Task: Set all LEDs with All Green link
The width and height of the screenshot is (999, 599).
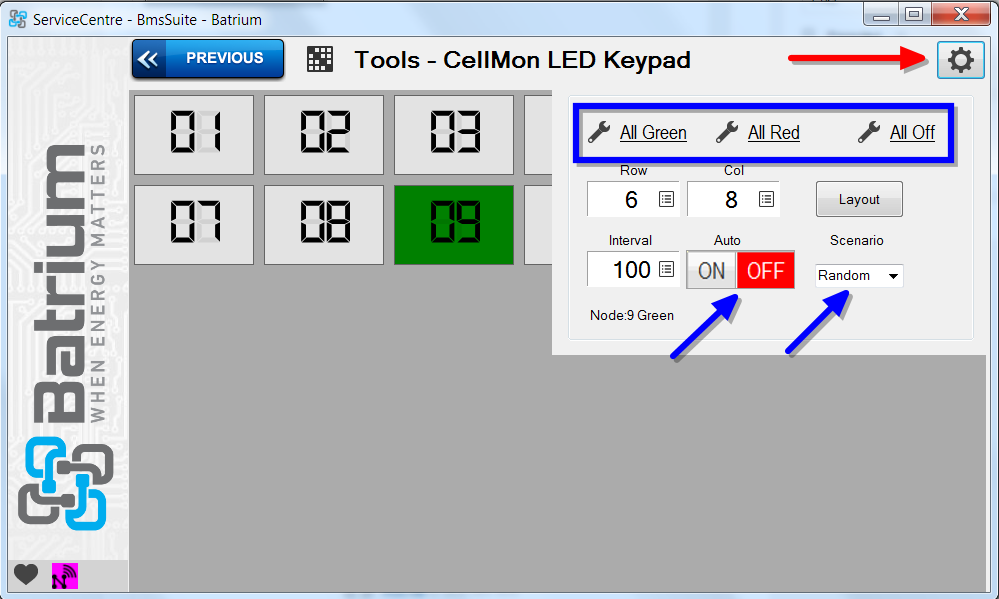Action: [x=653, y=133]
